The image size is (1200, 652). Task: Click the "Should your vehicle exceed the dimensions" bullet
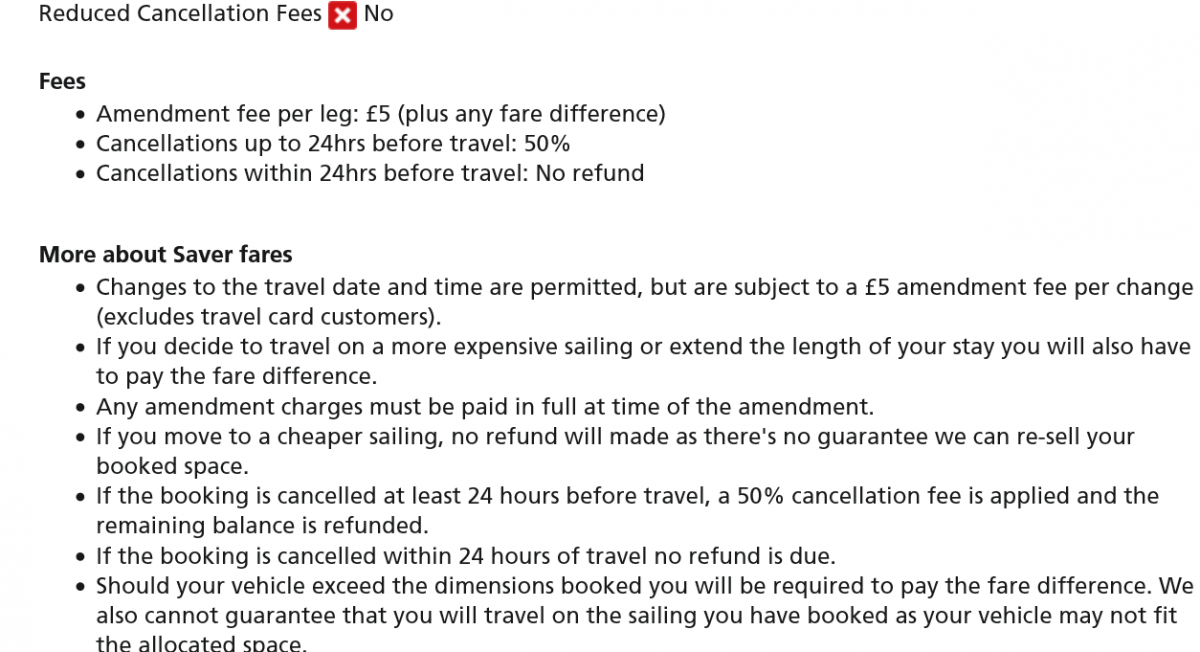point(644,585)
